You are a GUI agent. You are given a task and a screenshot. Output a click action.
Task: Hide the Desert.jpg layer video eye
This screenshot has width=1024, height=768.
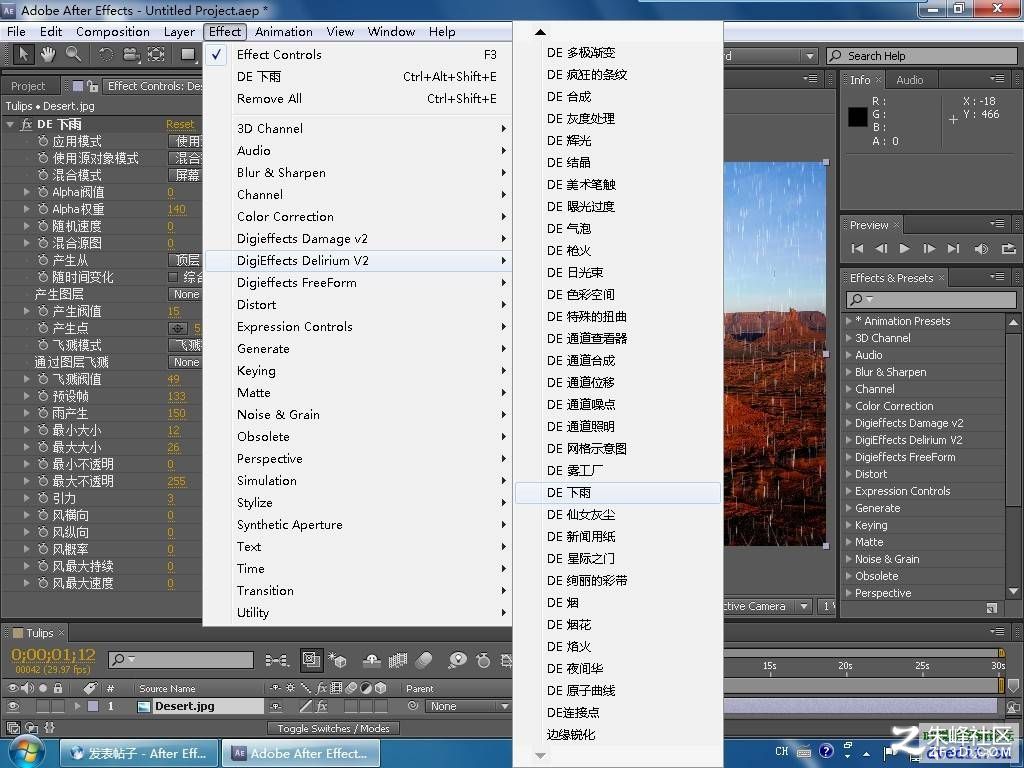12,706
